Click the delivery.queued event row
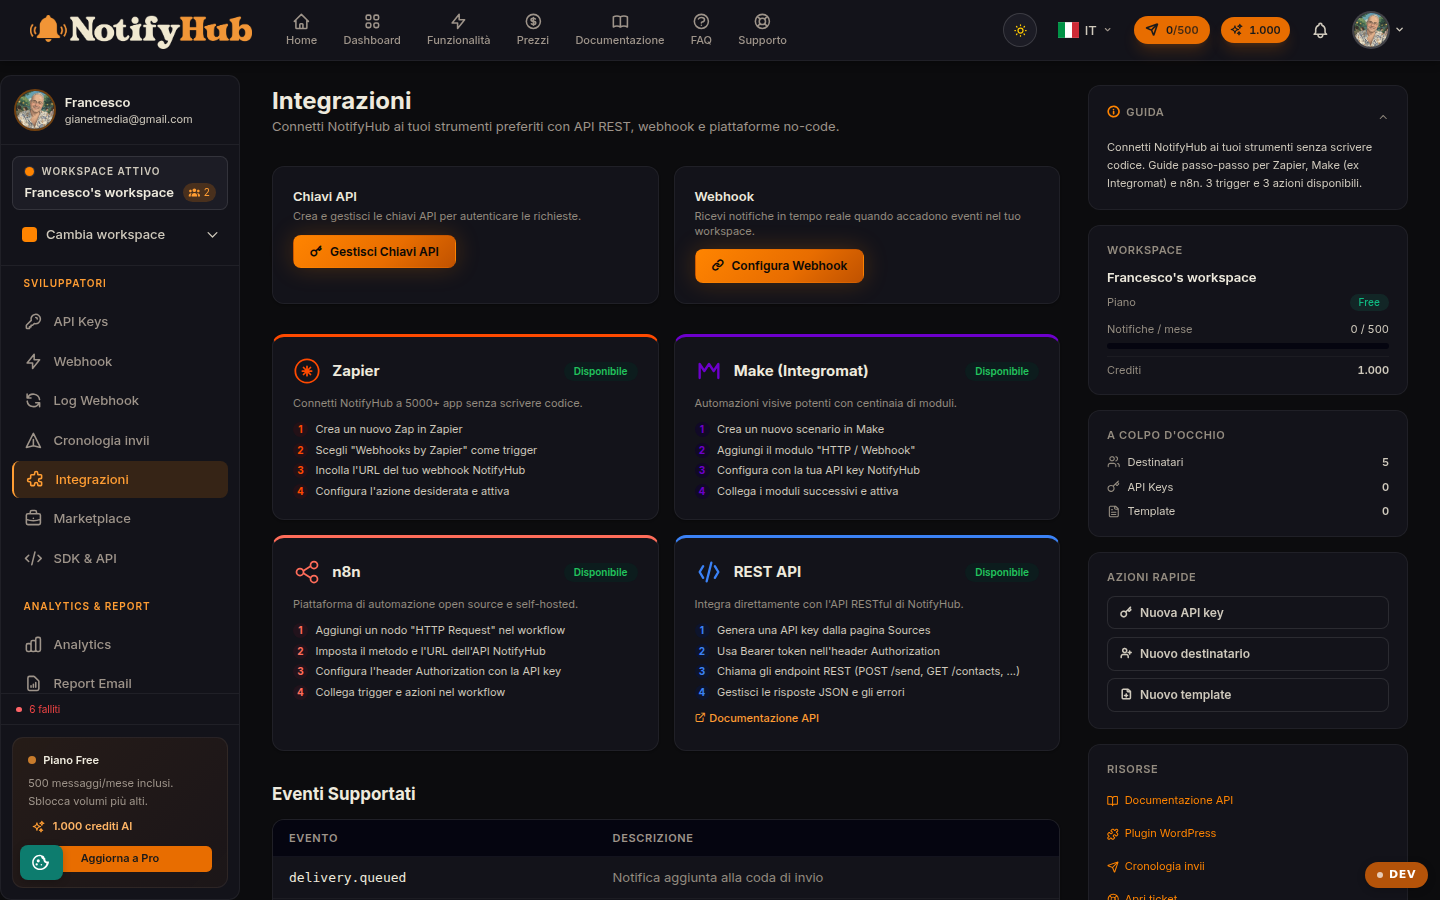 point(665,878)
